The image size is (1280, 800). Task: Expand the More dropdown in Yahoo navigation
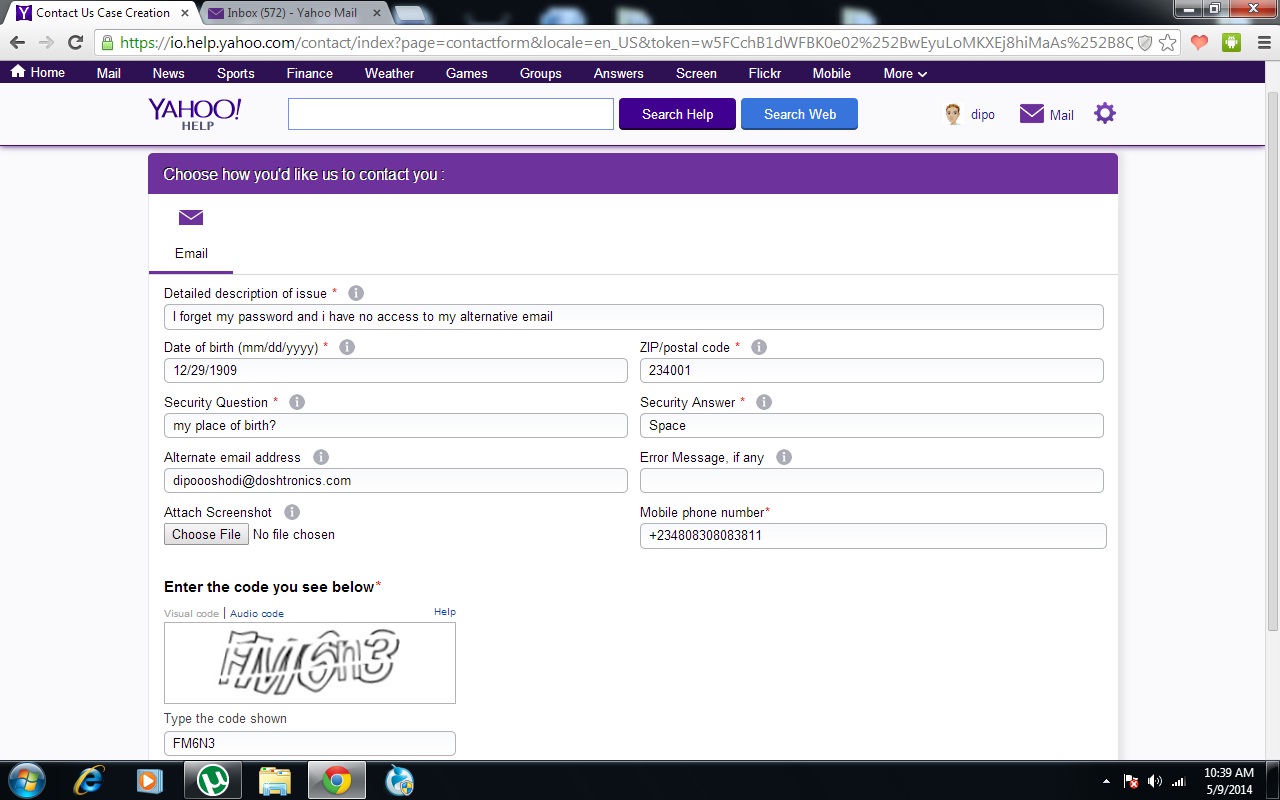[905, 73]
